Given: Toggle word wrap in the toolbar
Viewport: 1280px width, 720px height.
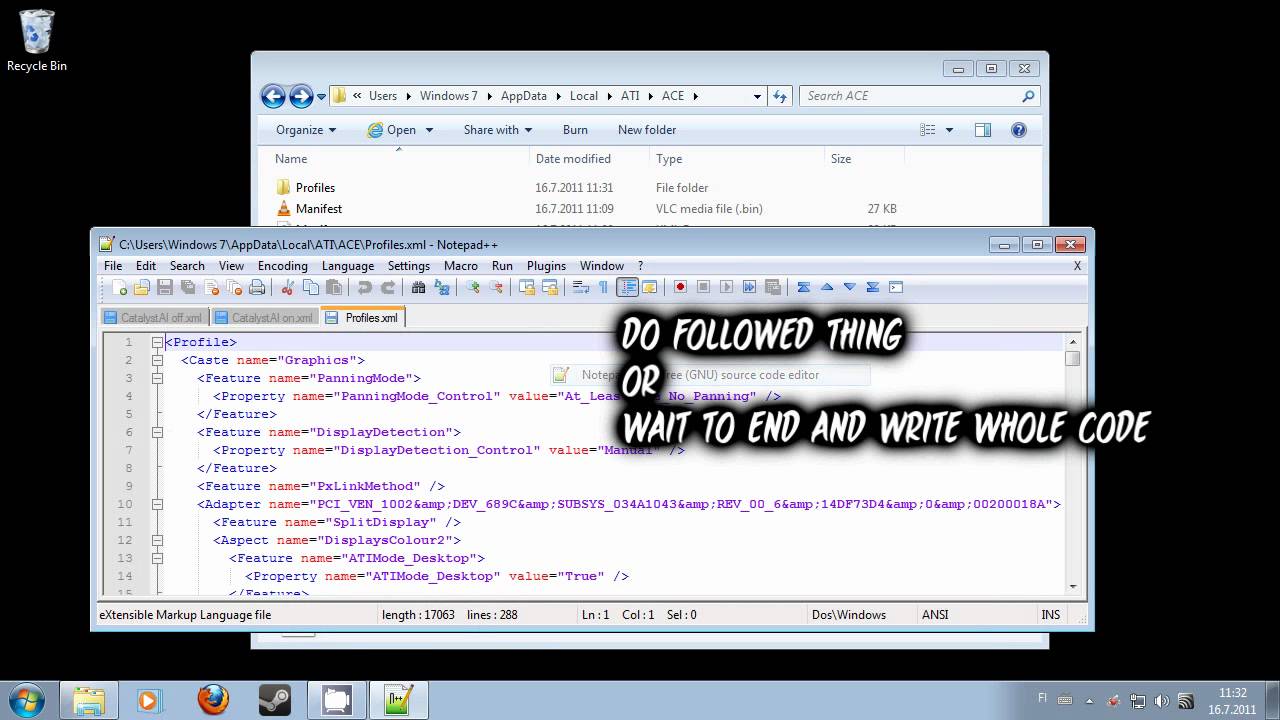Looking at the screenshot, I should (x=580, y=287).
